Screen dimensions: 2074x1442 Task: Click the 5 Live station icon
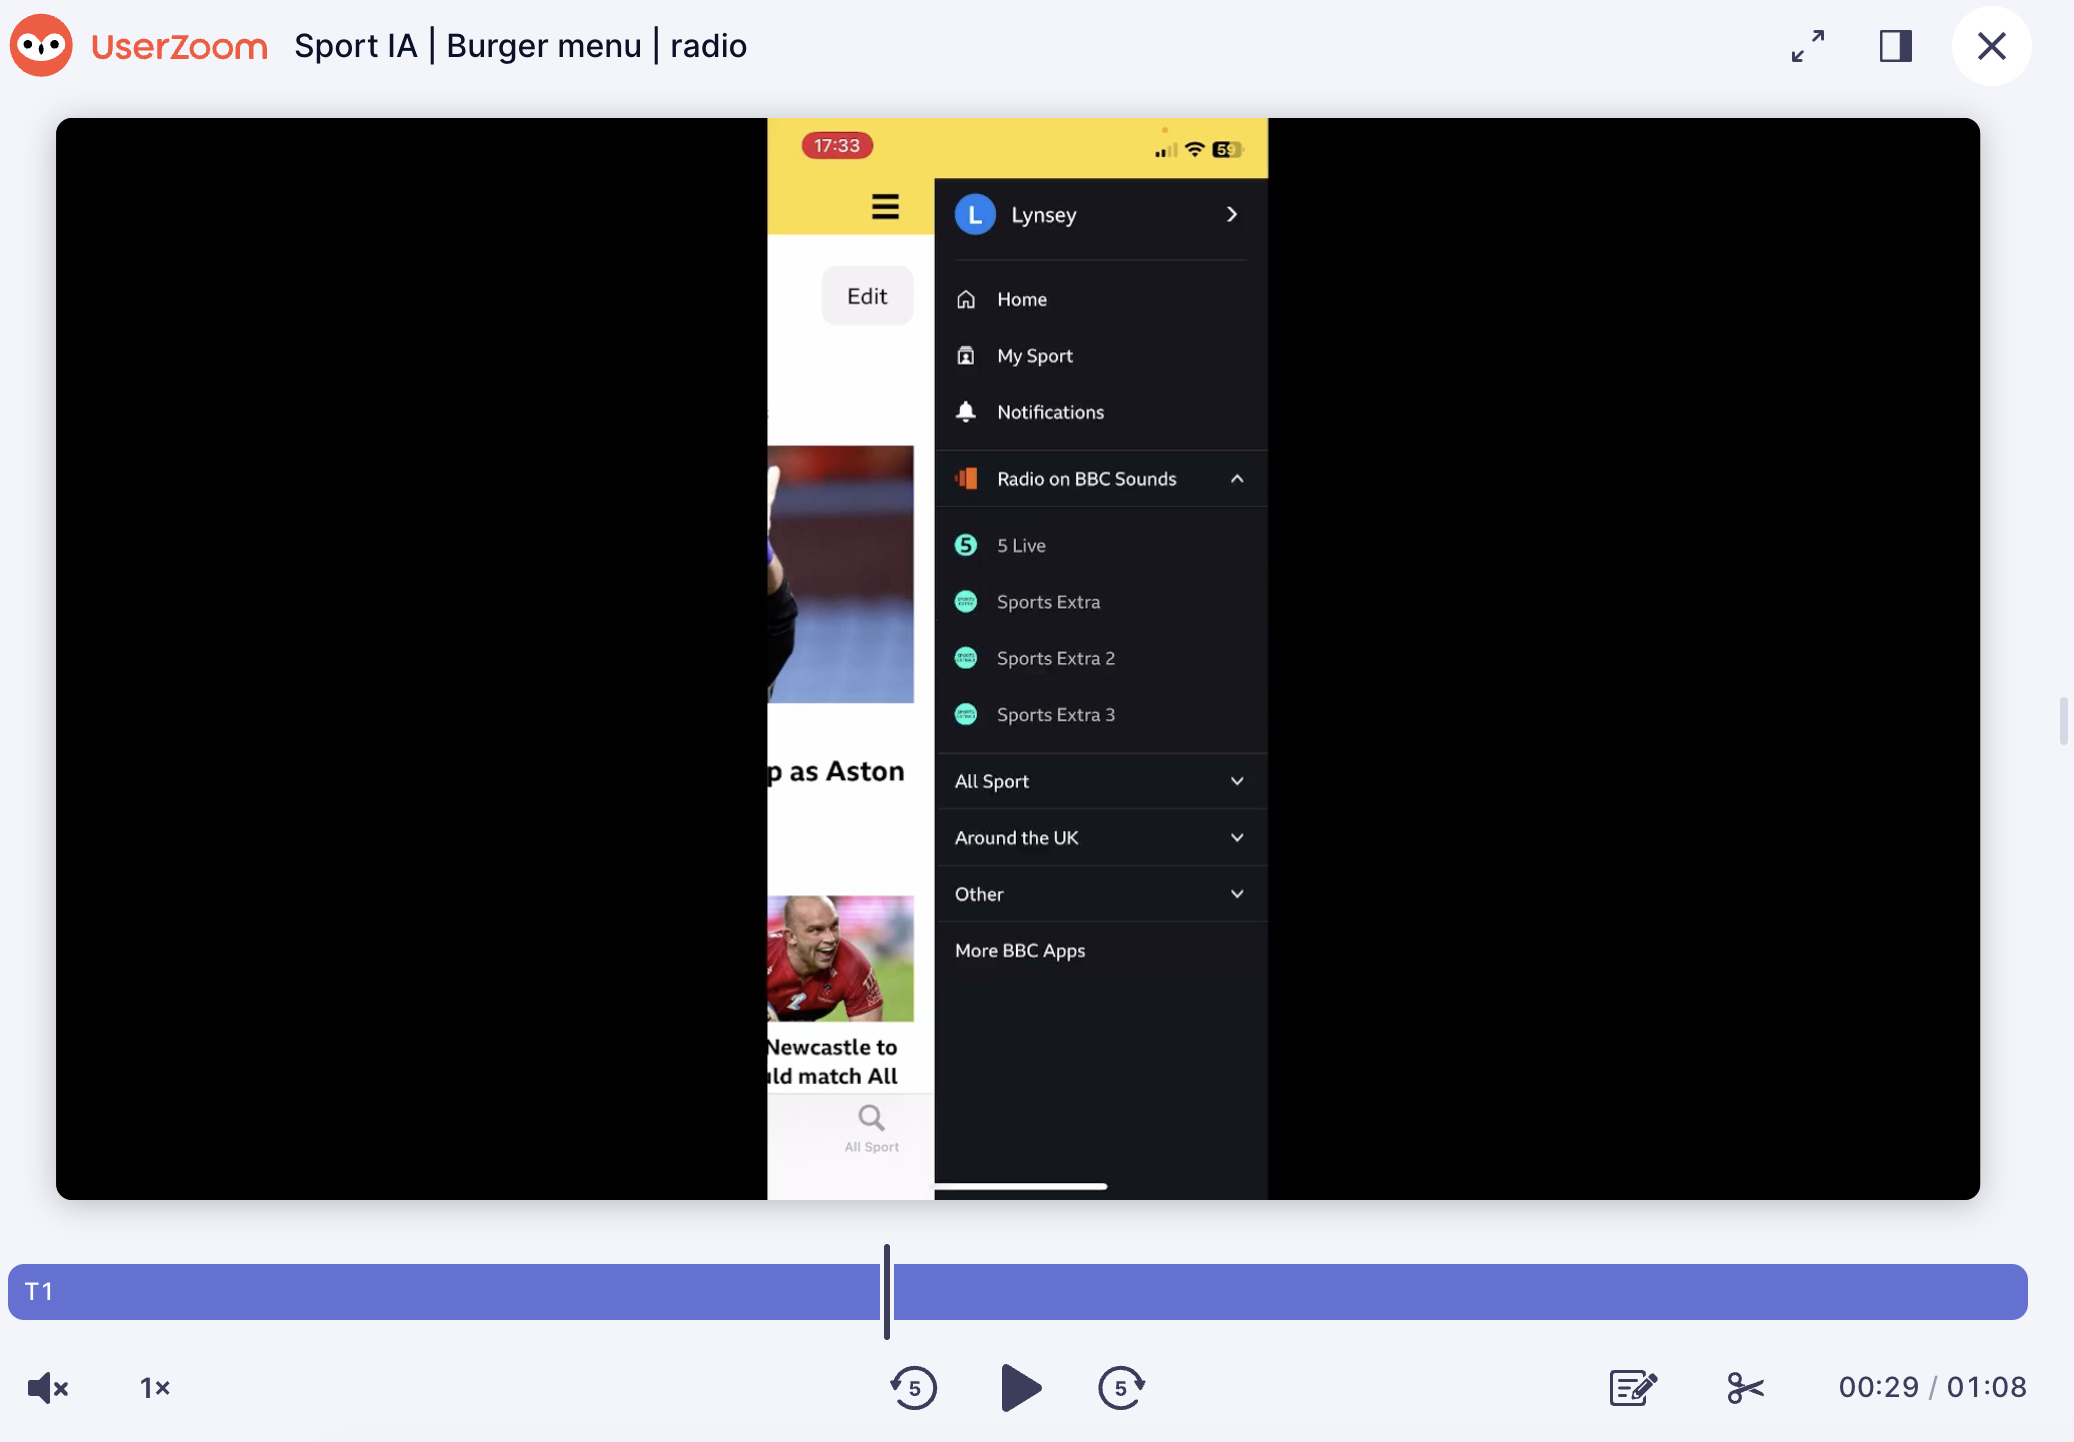pyautogui.click(x=966, y=545)
